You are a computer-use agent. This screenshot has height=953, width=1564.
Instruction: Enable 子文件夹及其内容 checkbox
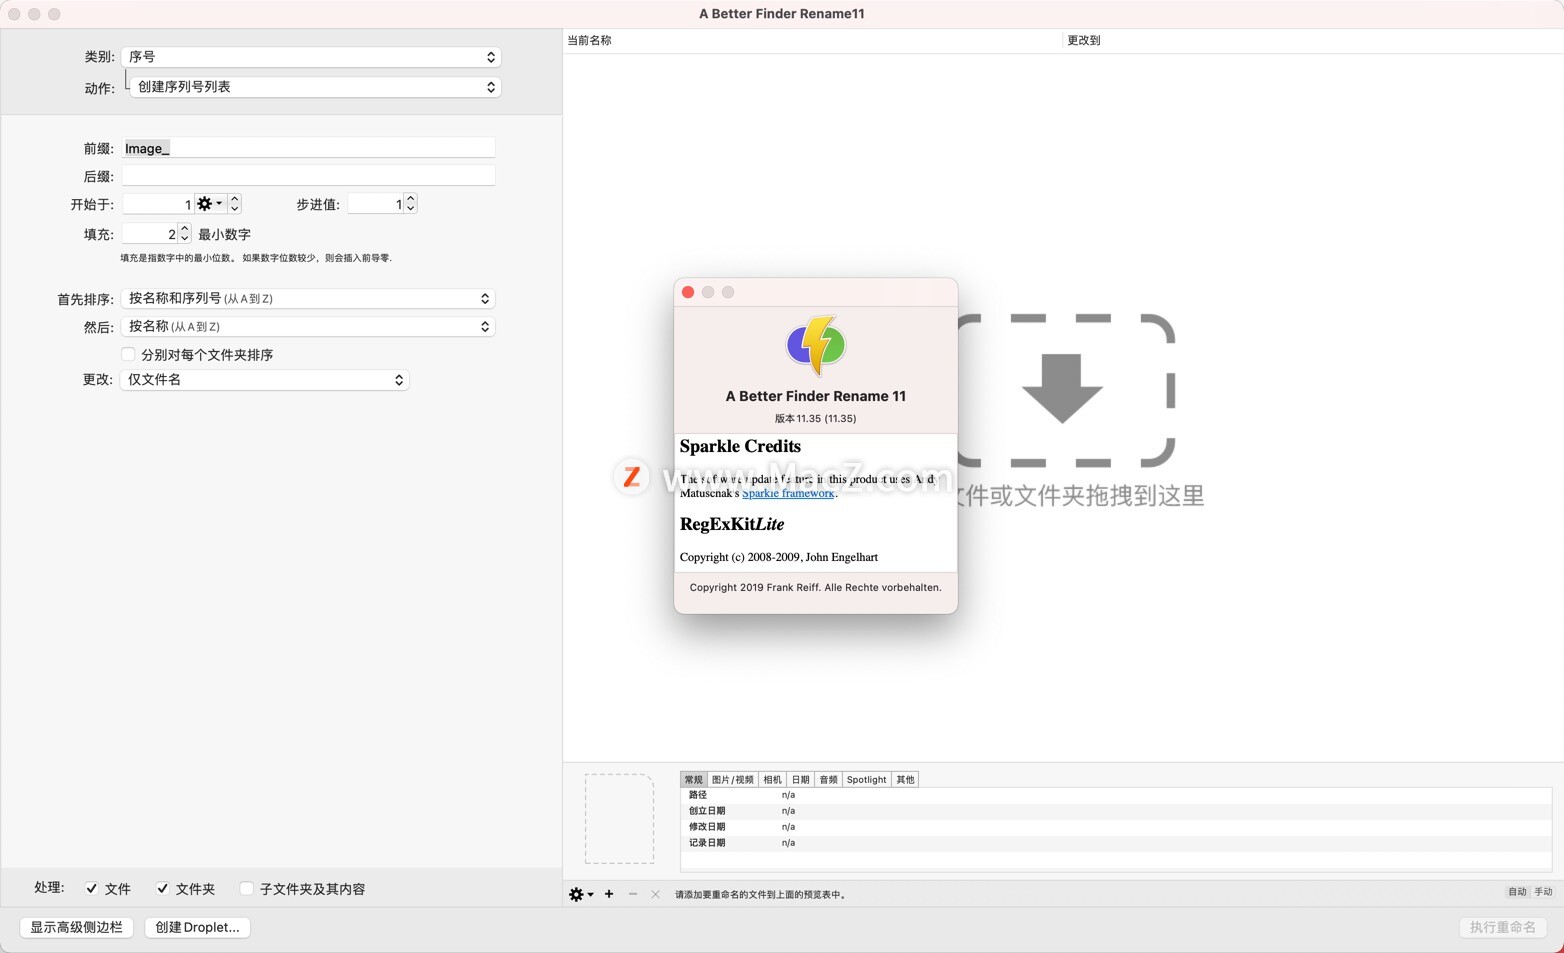[x=246, y=888]
